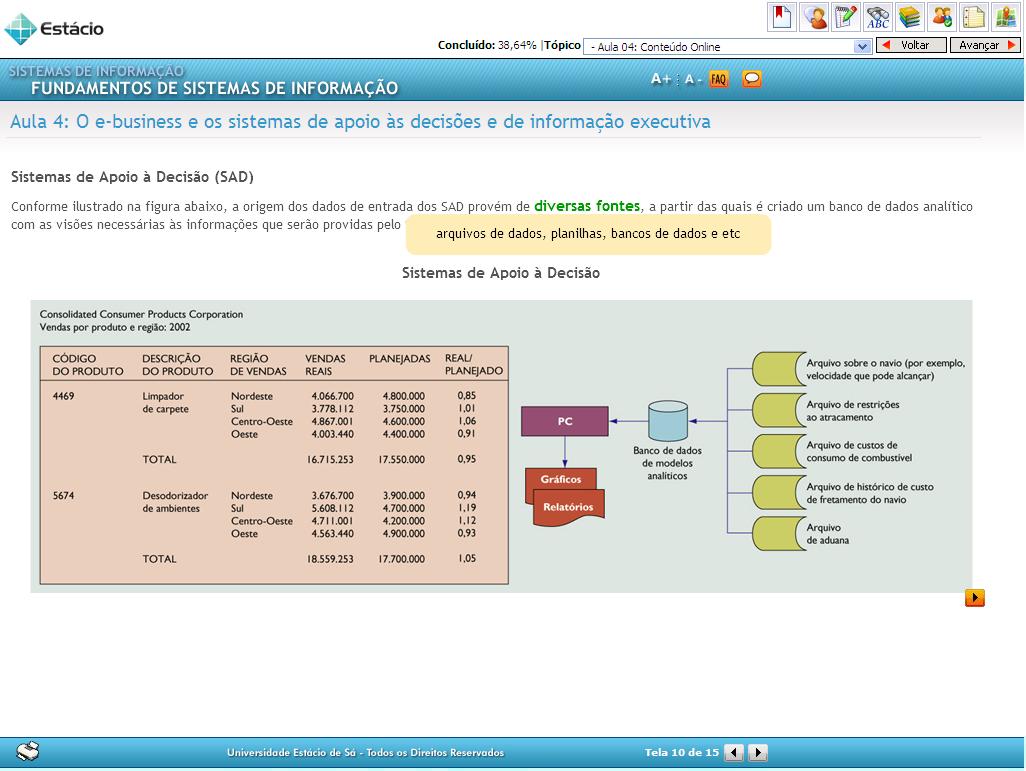Click the printer icon in footer
Screen dimensions: 1026x771
pos(28,751)
